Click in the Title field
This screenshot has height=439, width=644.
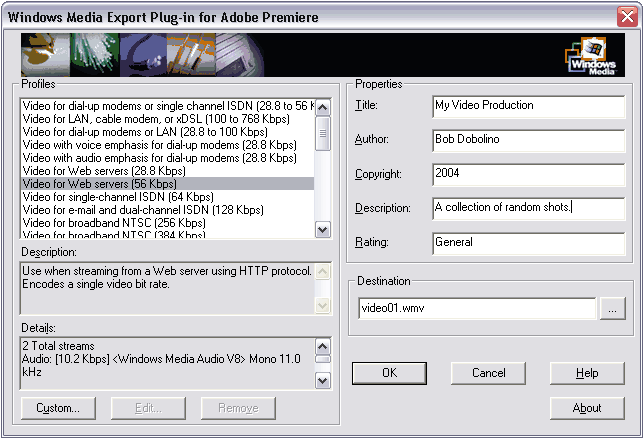click(x=529, y=106)
